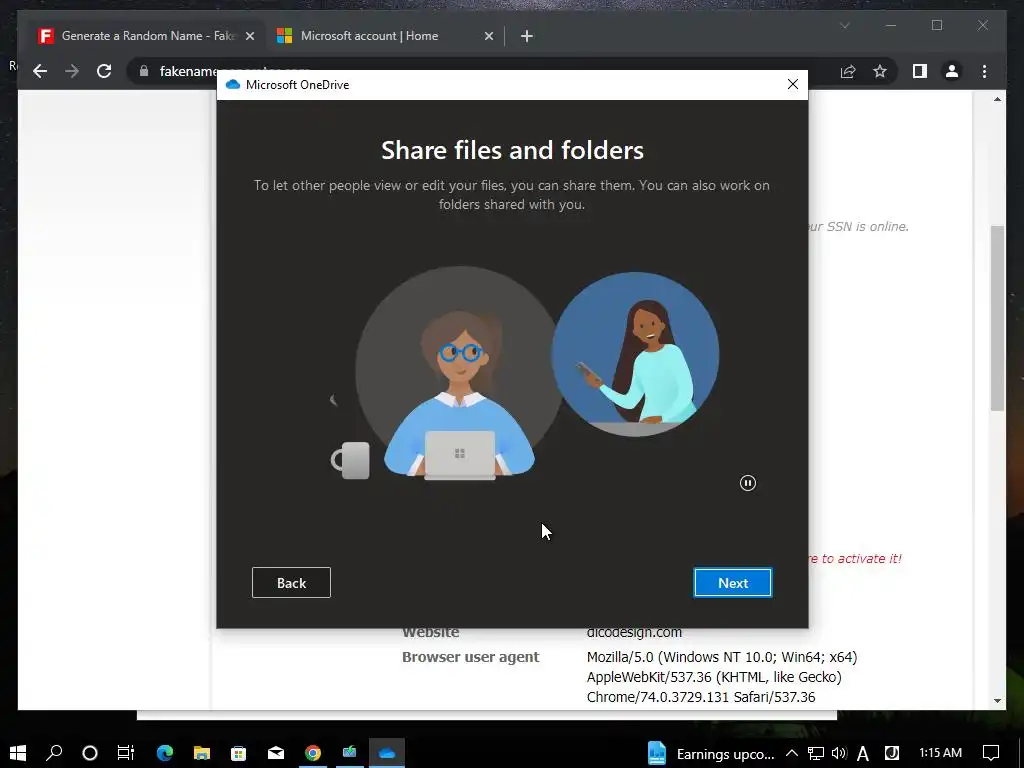Click Next in the OneDrive setup dialog
1024x768 pixels.
[x=733, y=583]
